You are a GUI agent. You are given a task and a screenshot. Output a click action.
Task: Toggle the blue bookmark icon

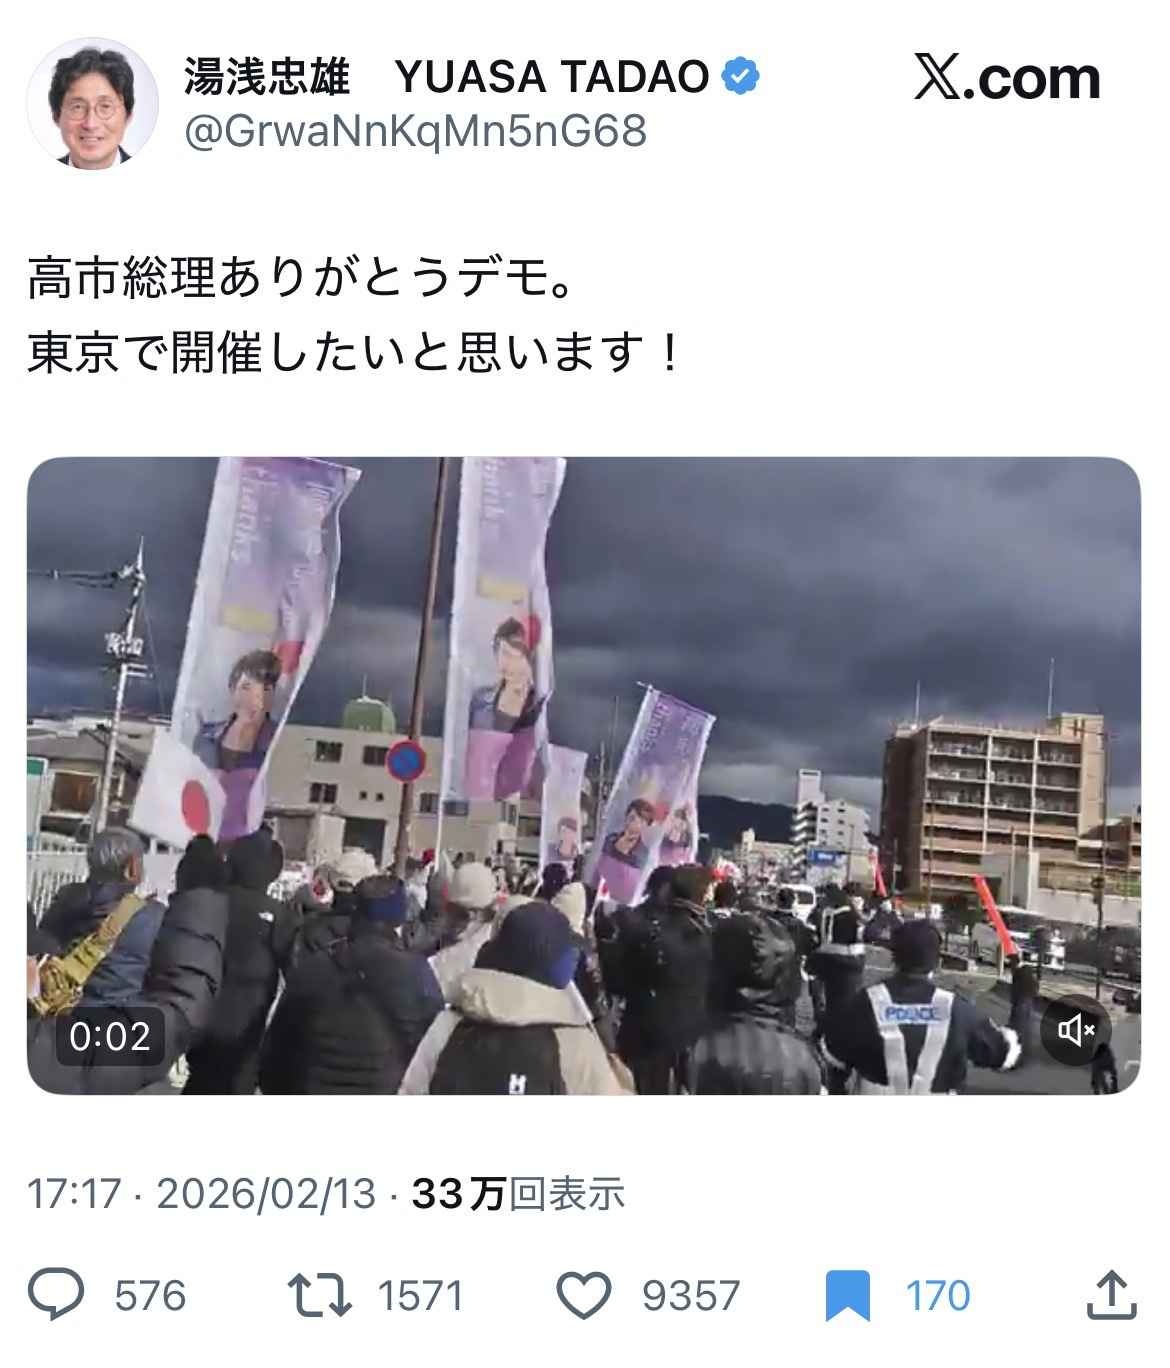pyautogui.click(x=848, y=1296)
